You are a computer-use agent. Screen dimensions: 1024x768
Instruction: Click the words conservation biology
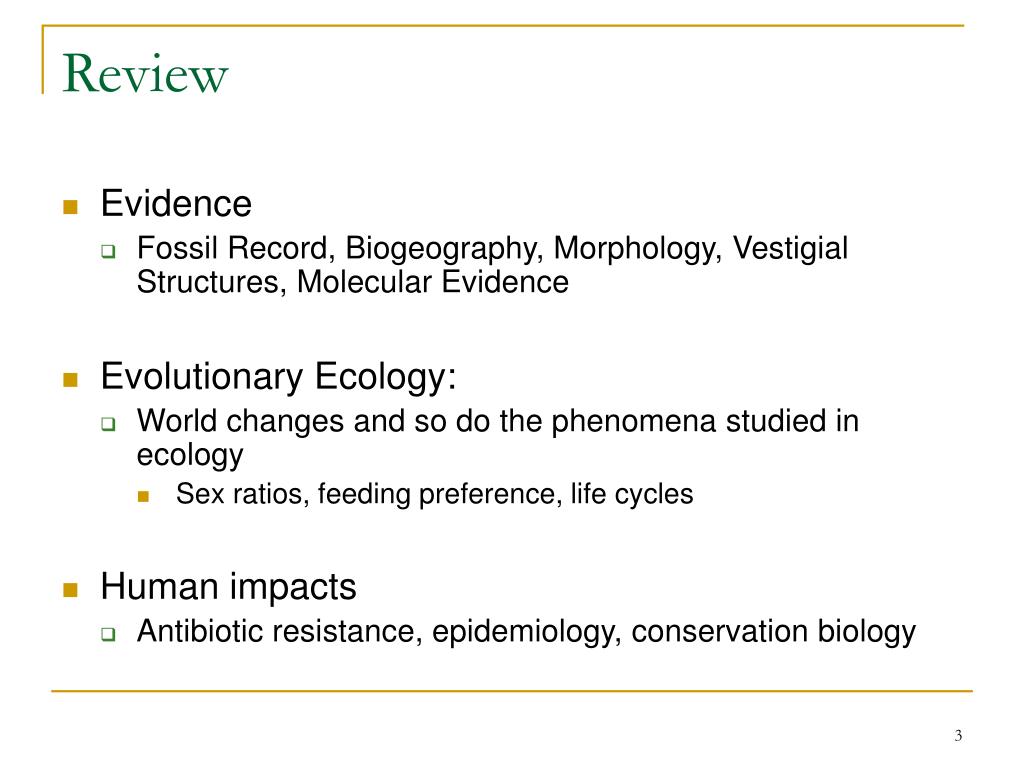774,632
